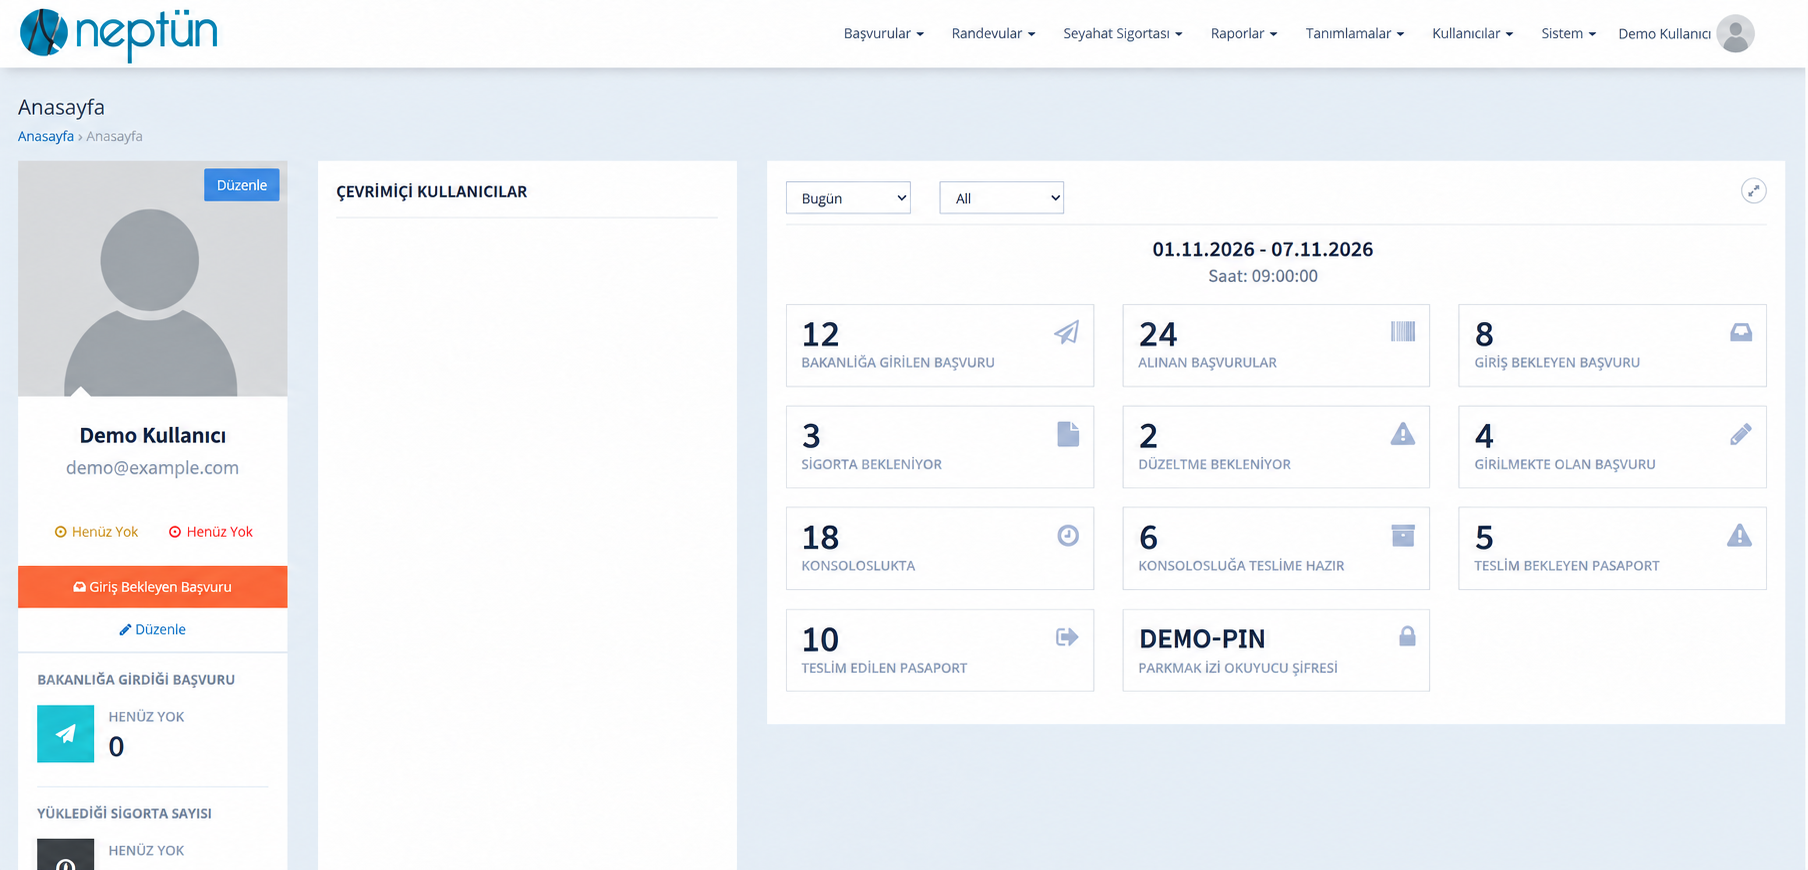Open the Bugün date range dropdown
The width and height of the screenshot is (1808, 870).
click(848, 198)
